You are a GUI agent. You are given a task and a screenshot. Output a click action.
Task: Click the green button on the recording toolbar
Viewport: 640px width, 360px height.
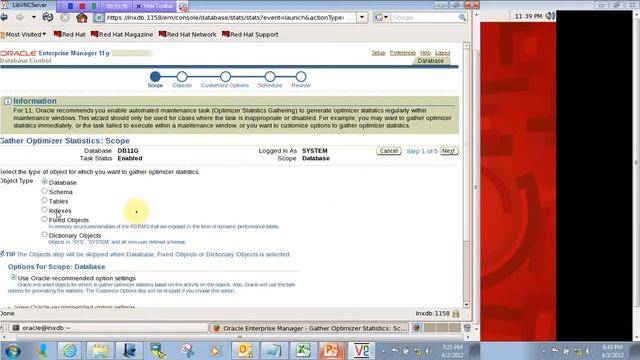[94, 6]
